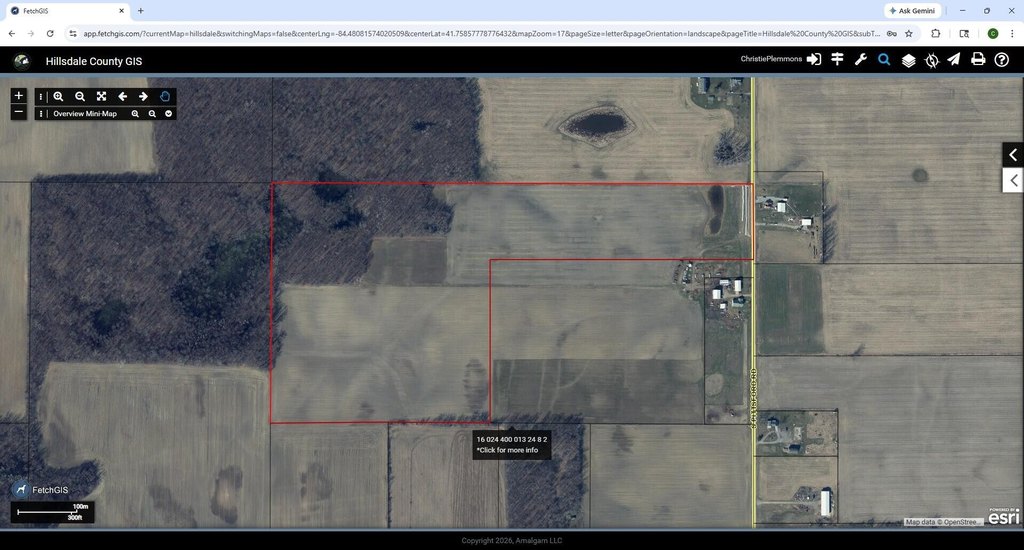Expand the lower right side panel chevron
Image resolution: width=1024 pixels, height=550 pixels.
[1013, 181]
